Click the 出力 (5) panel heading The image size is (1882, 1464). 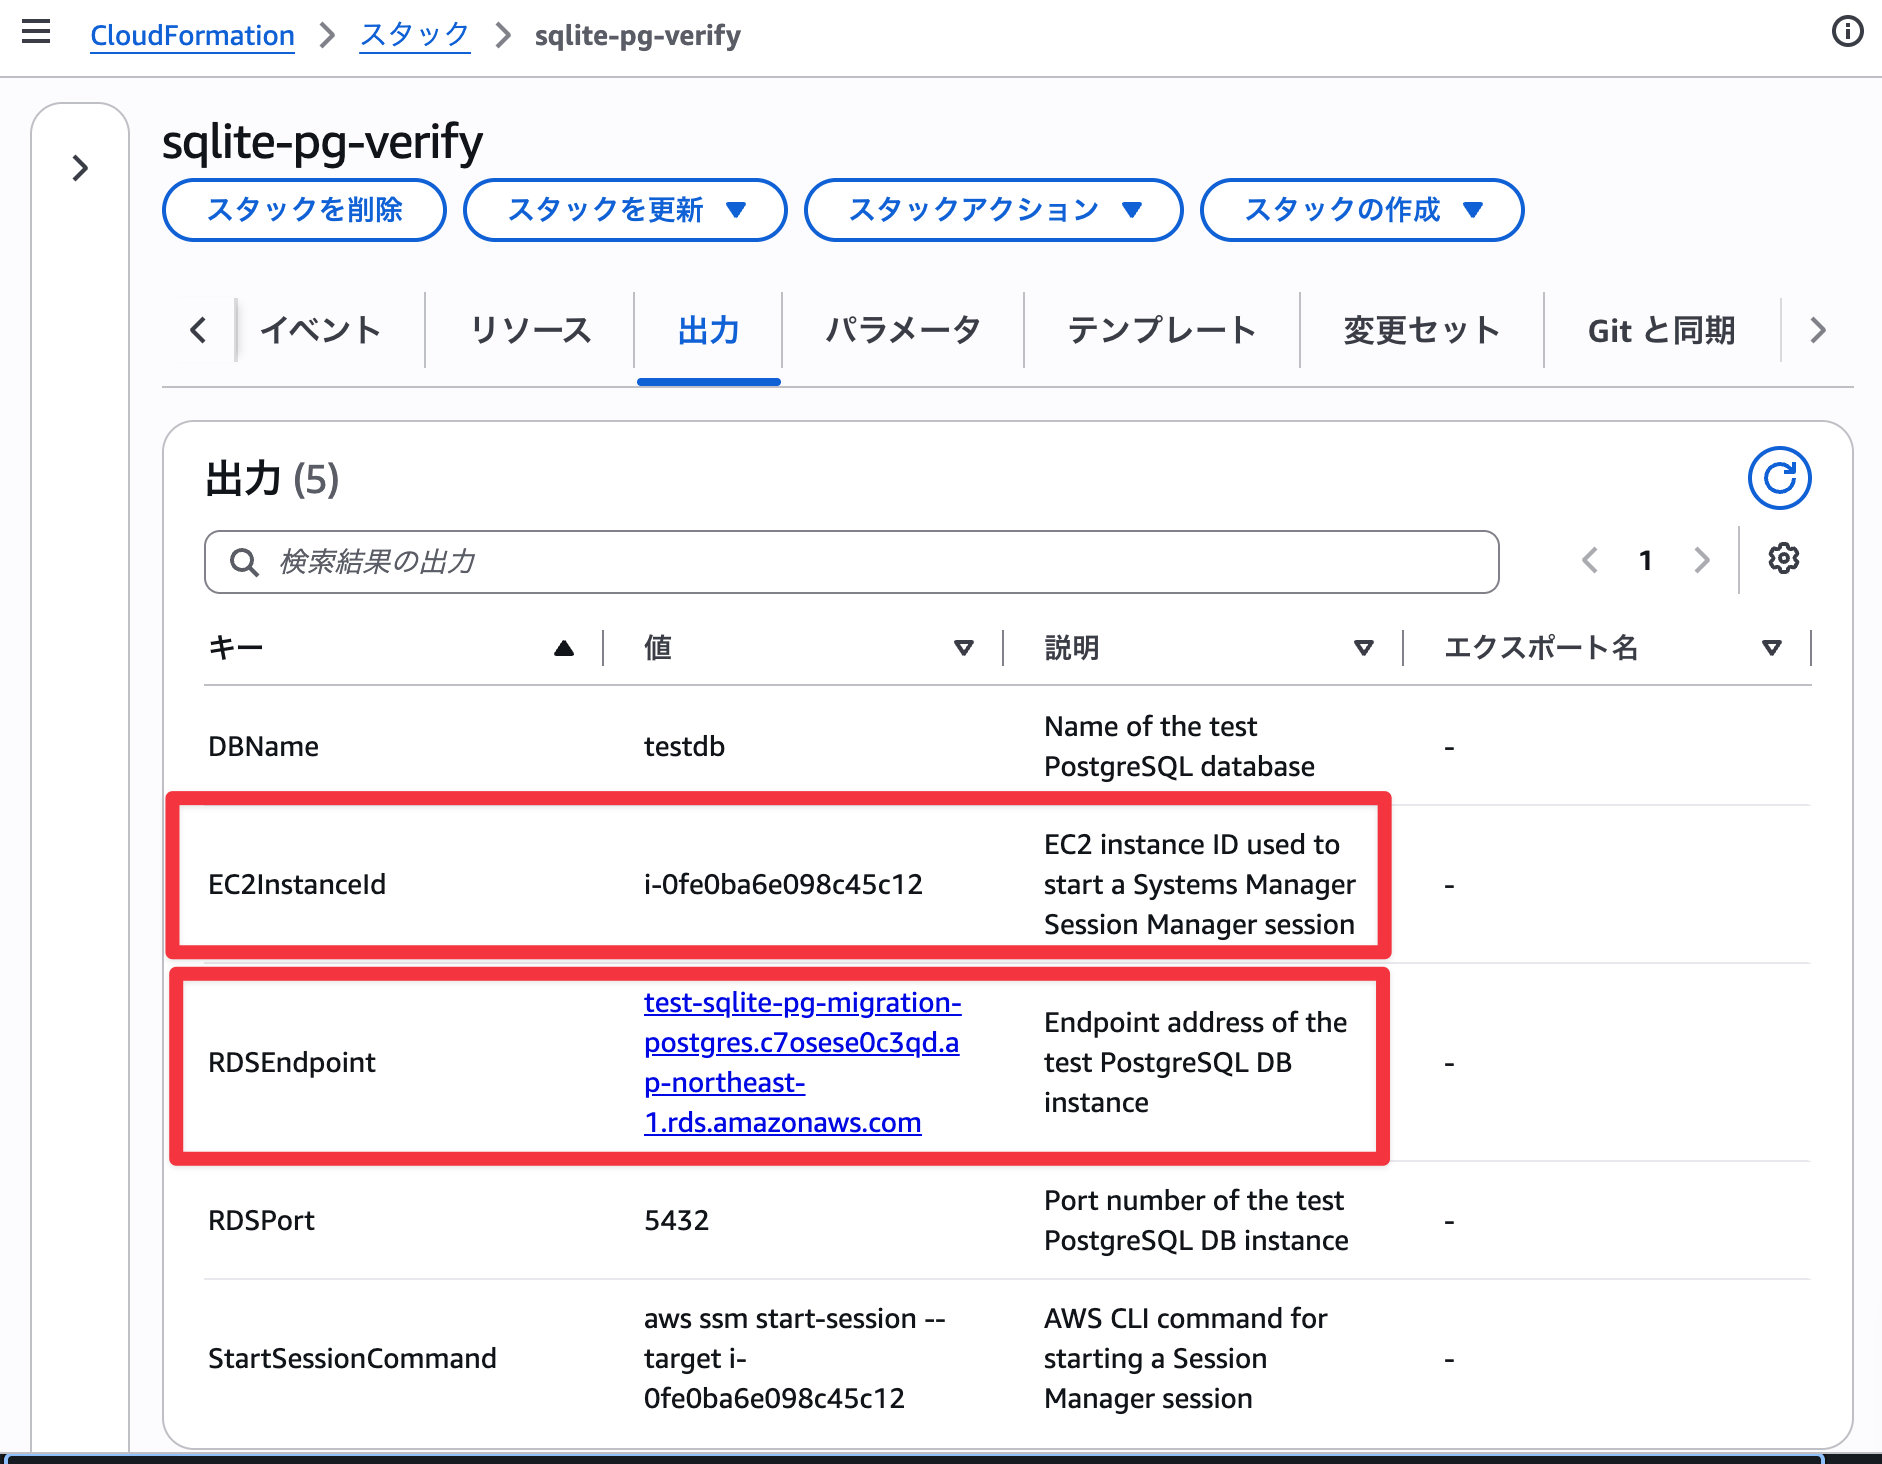pyautogui.click(x=272, y=479)
